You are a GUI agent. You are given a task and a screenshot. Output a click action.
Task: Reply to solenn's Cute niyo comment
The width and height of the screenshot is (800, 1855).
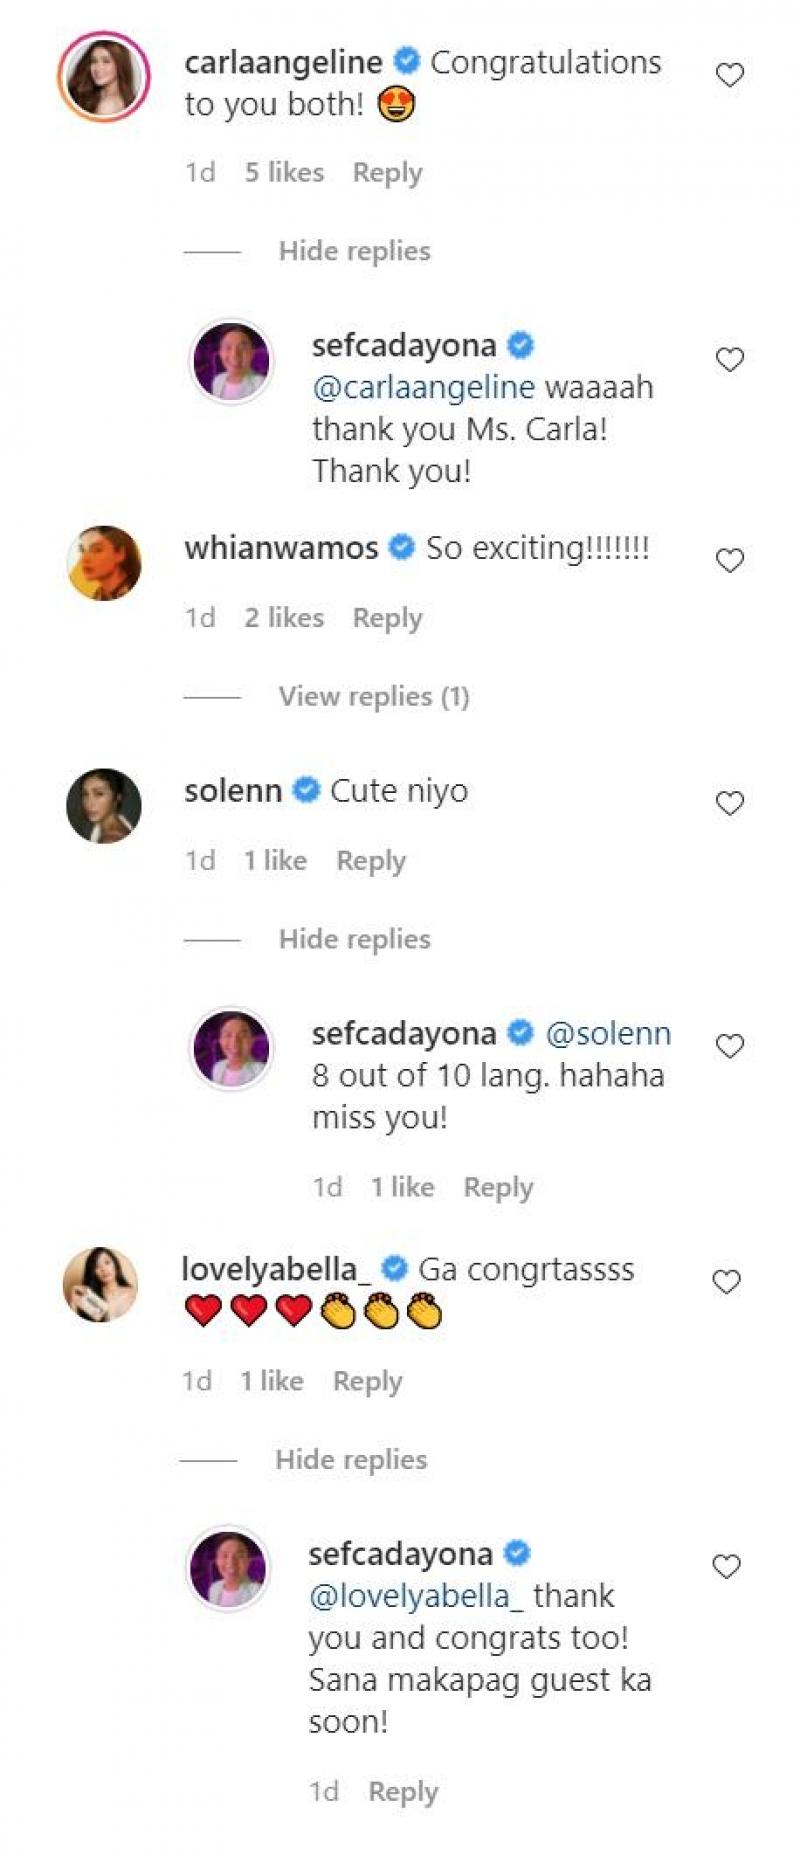click(x=371, y=861)
